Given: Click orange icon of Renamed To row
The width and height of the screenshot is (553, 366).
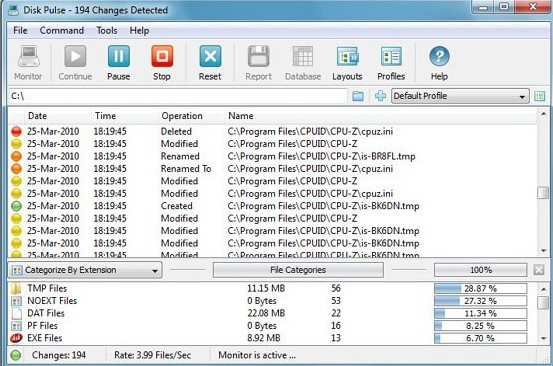Looking at the screenshot, I should click(x=16, y=169).
